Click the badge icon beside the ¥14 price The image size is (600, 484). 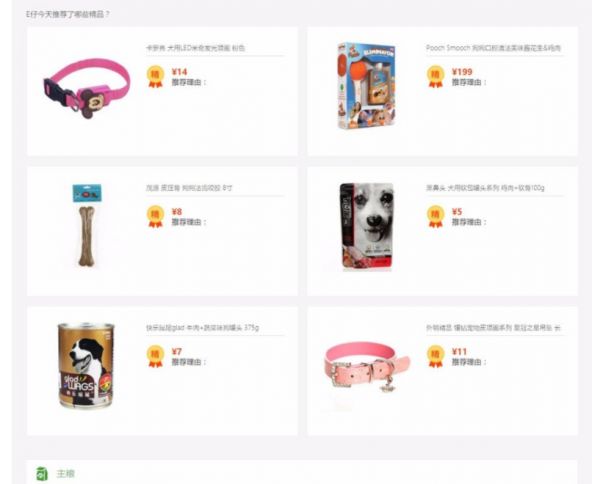(x=155, y=77)
